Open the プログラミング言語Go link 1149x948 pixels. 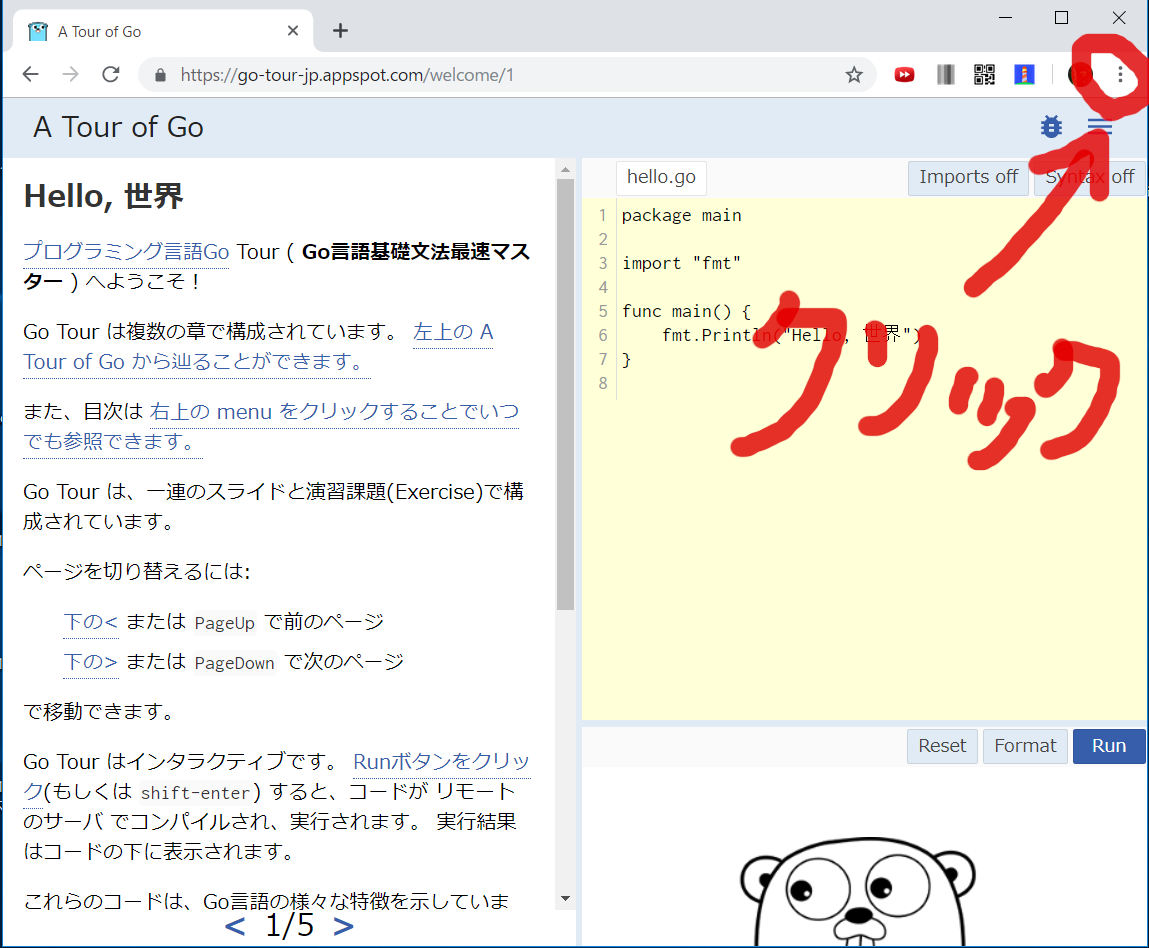tap(126, 252)
